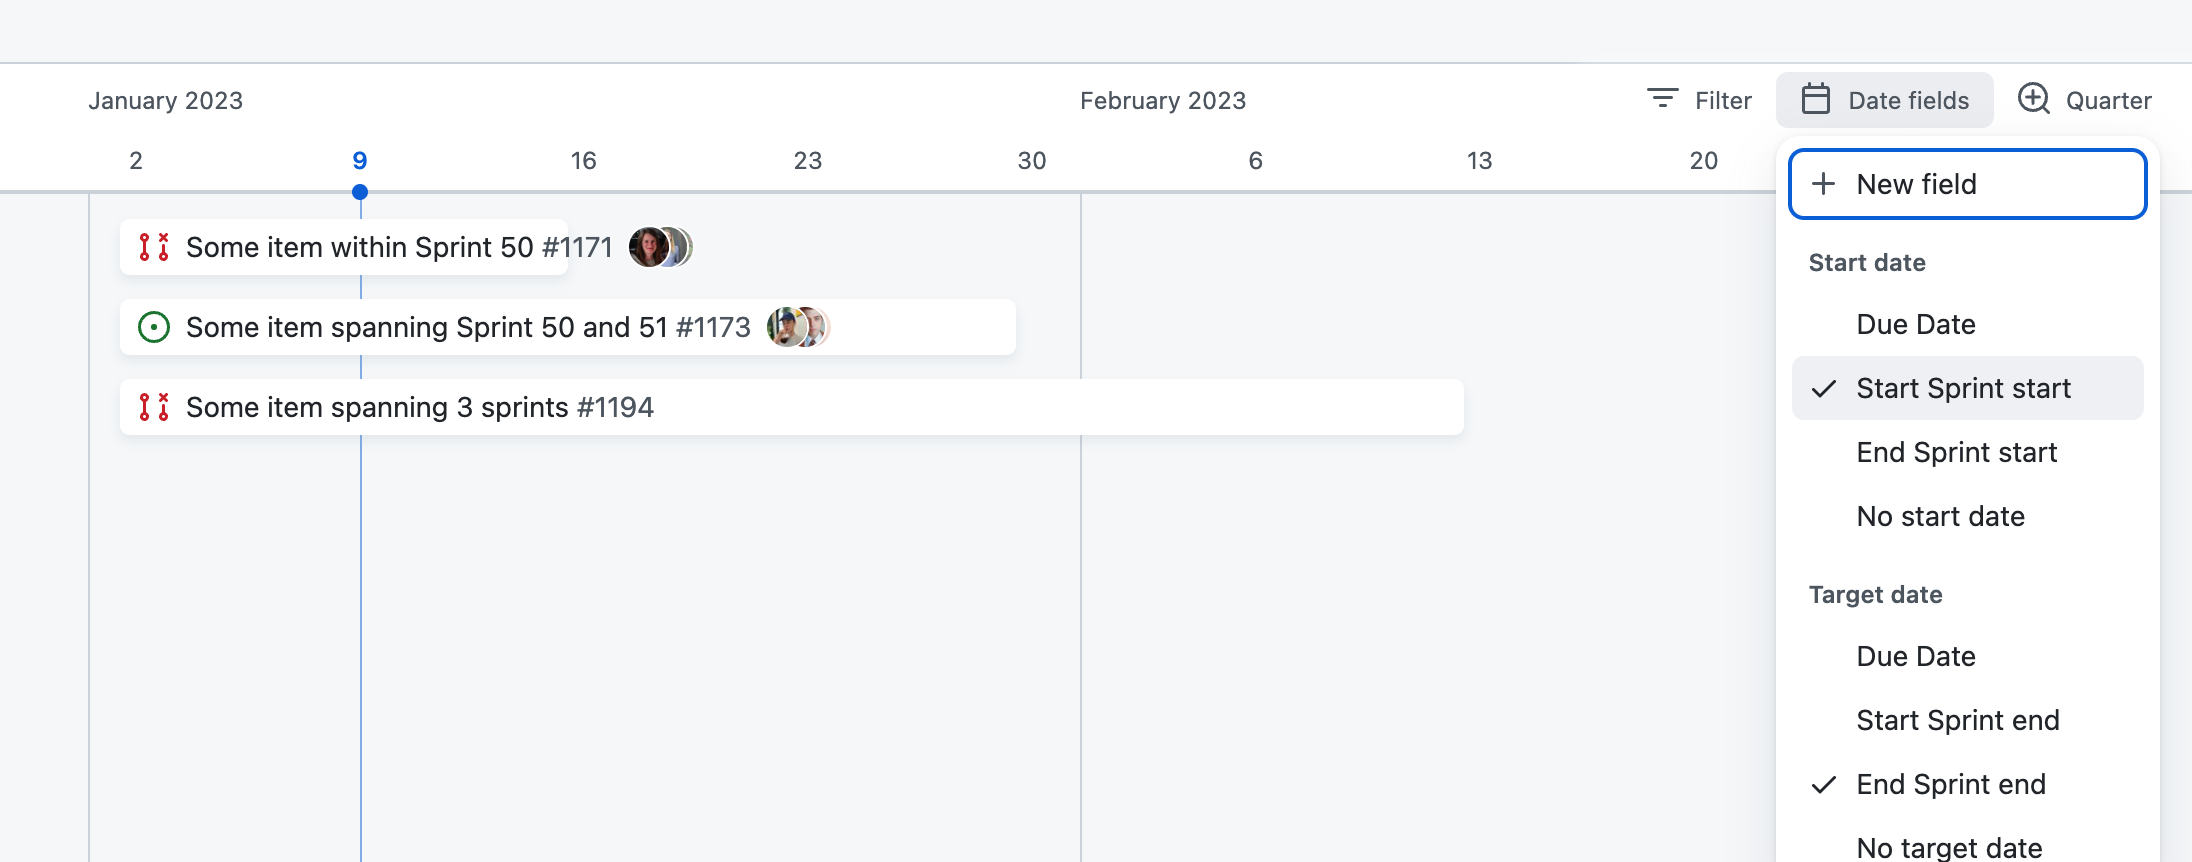Uncheck Start Sprint start as start date

click(x=1964, y=388)
